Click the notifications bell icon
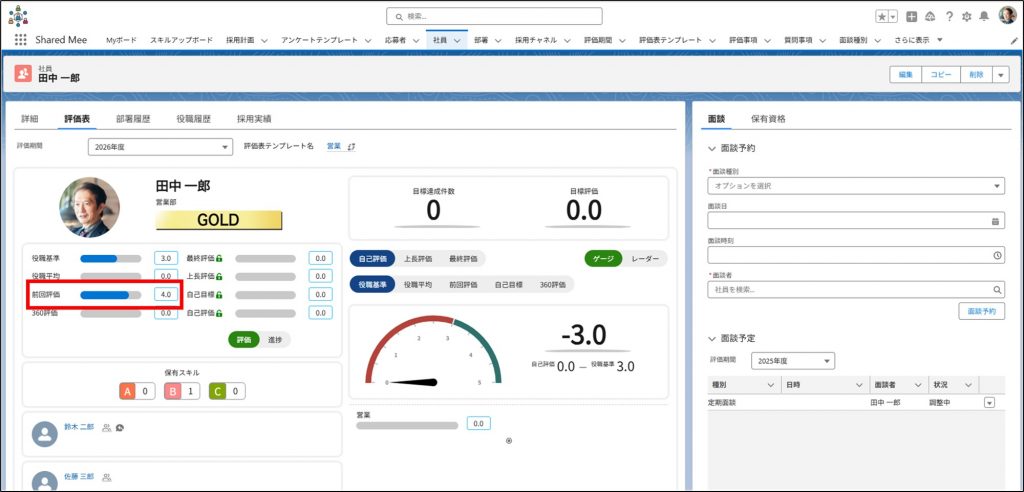Image resolution: width=1024 pixels, height=492 pixels. [984, 16]
